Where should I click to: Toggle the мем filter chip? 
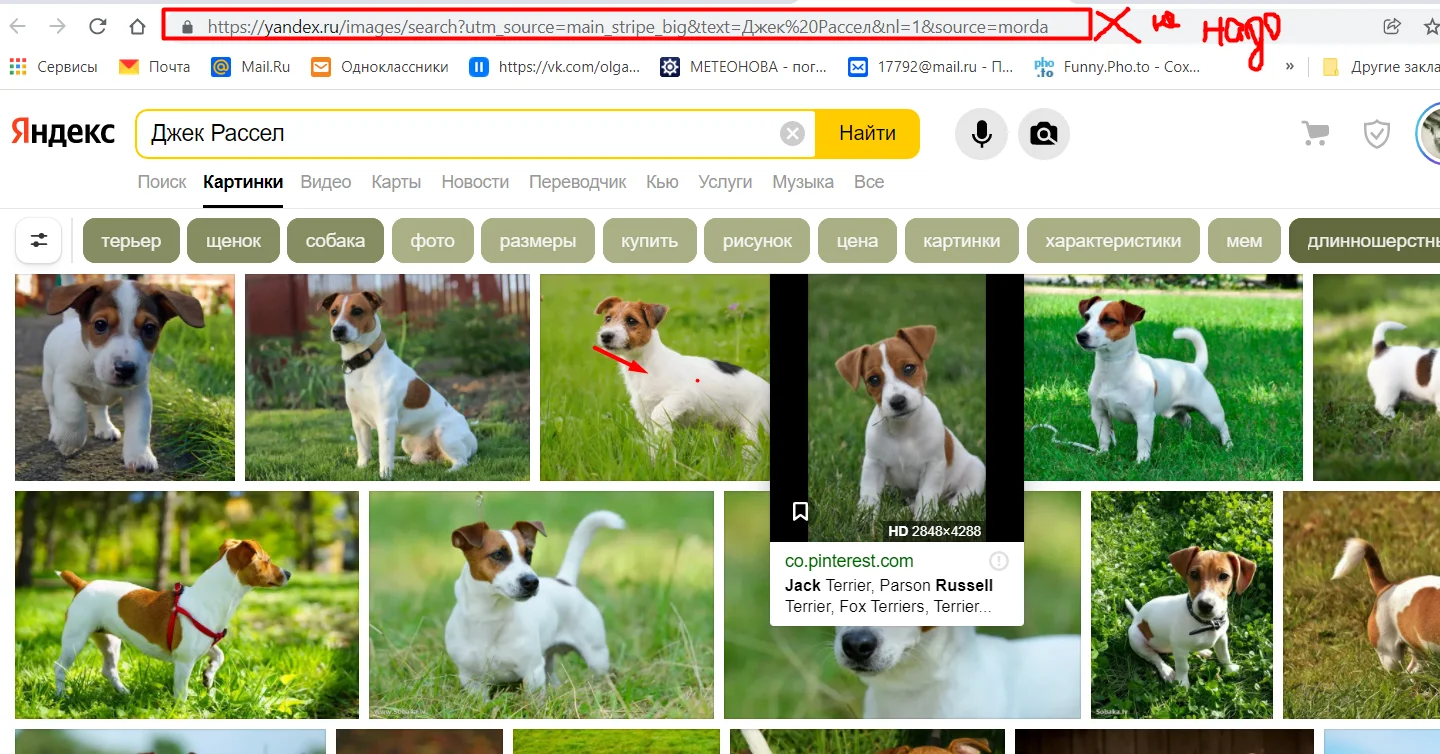coord(1244,240)
